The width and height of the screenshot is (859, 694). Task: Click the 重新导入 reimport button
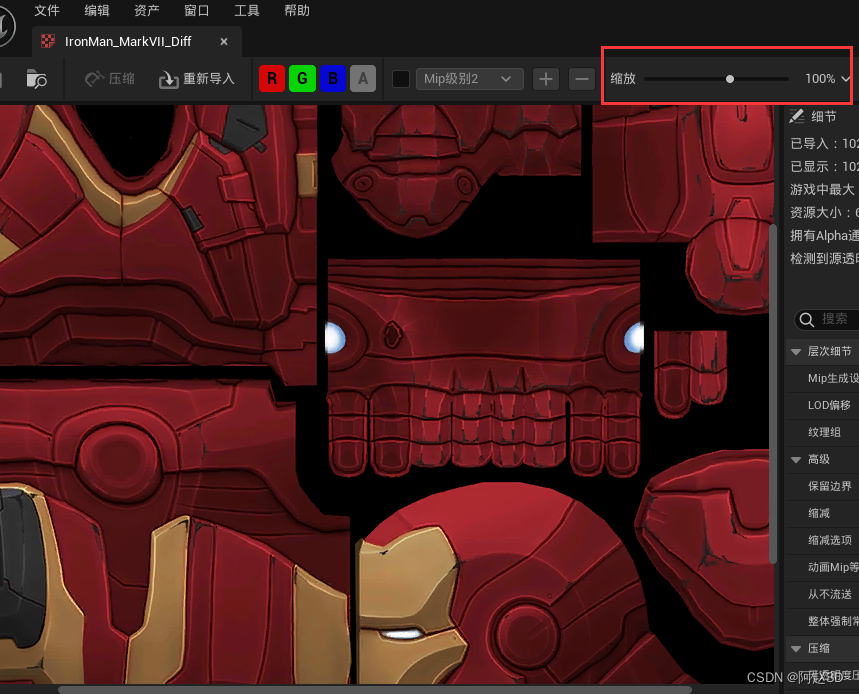(x=197, y=79)
